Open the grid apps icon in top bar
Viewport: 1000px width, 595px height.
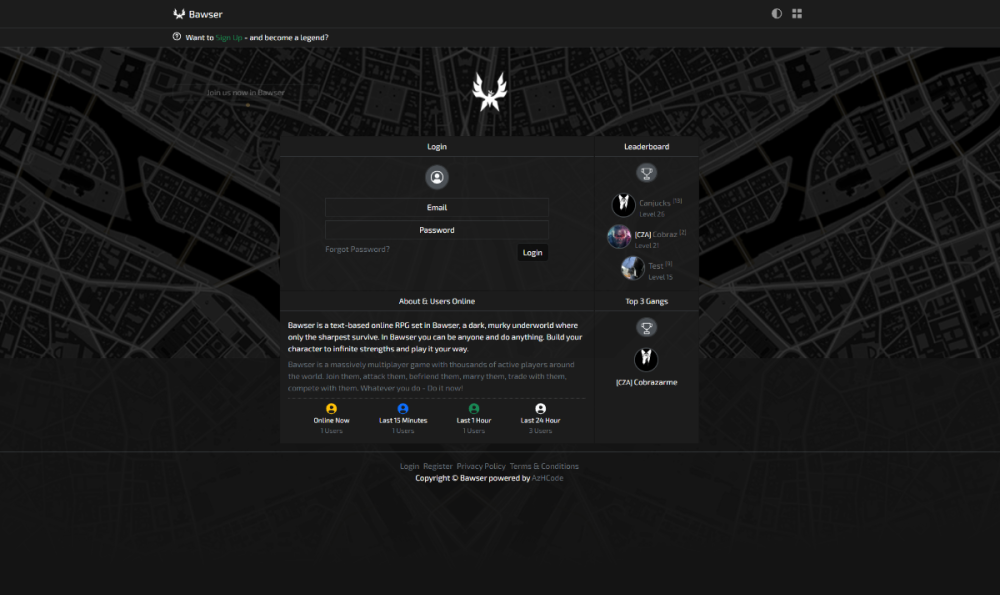[797, 13]
